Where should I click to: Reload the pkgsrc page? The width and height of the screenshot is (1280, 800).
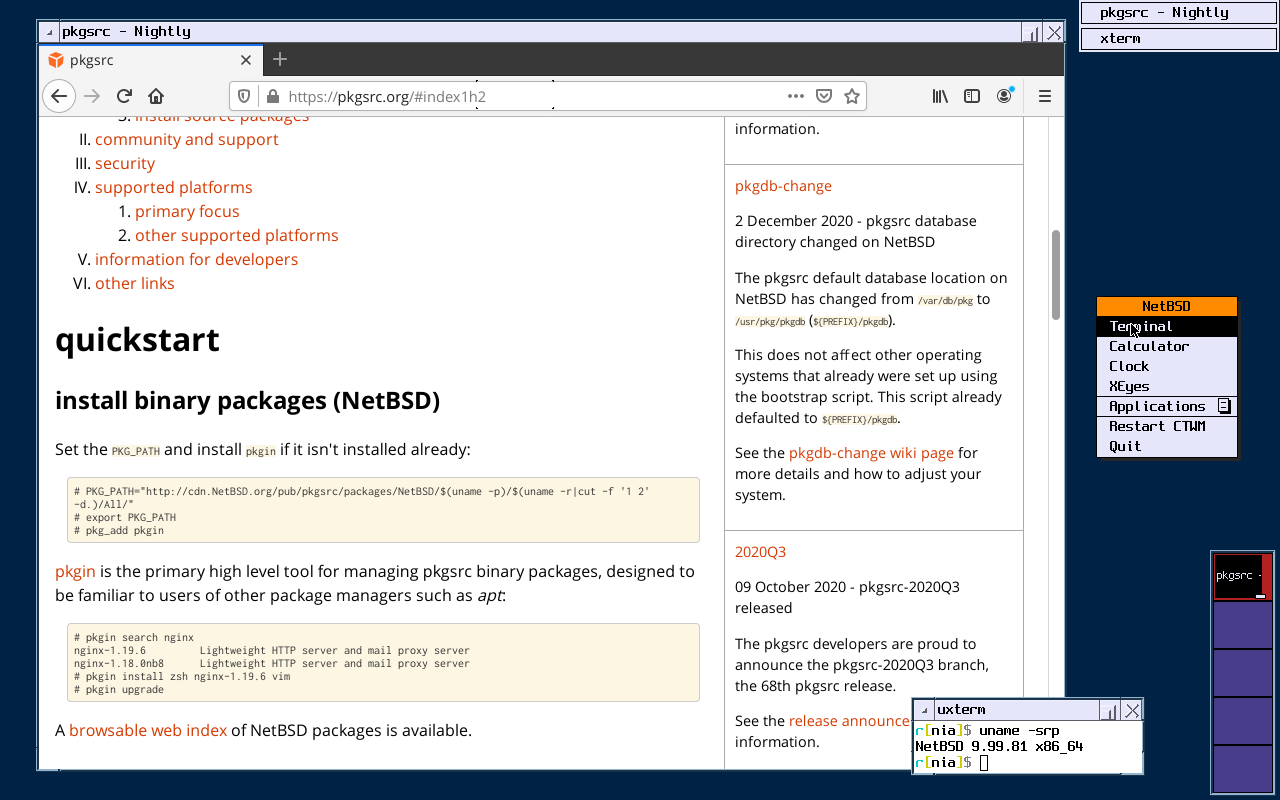tap(124, 96)
